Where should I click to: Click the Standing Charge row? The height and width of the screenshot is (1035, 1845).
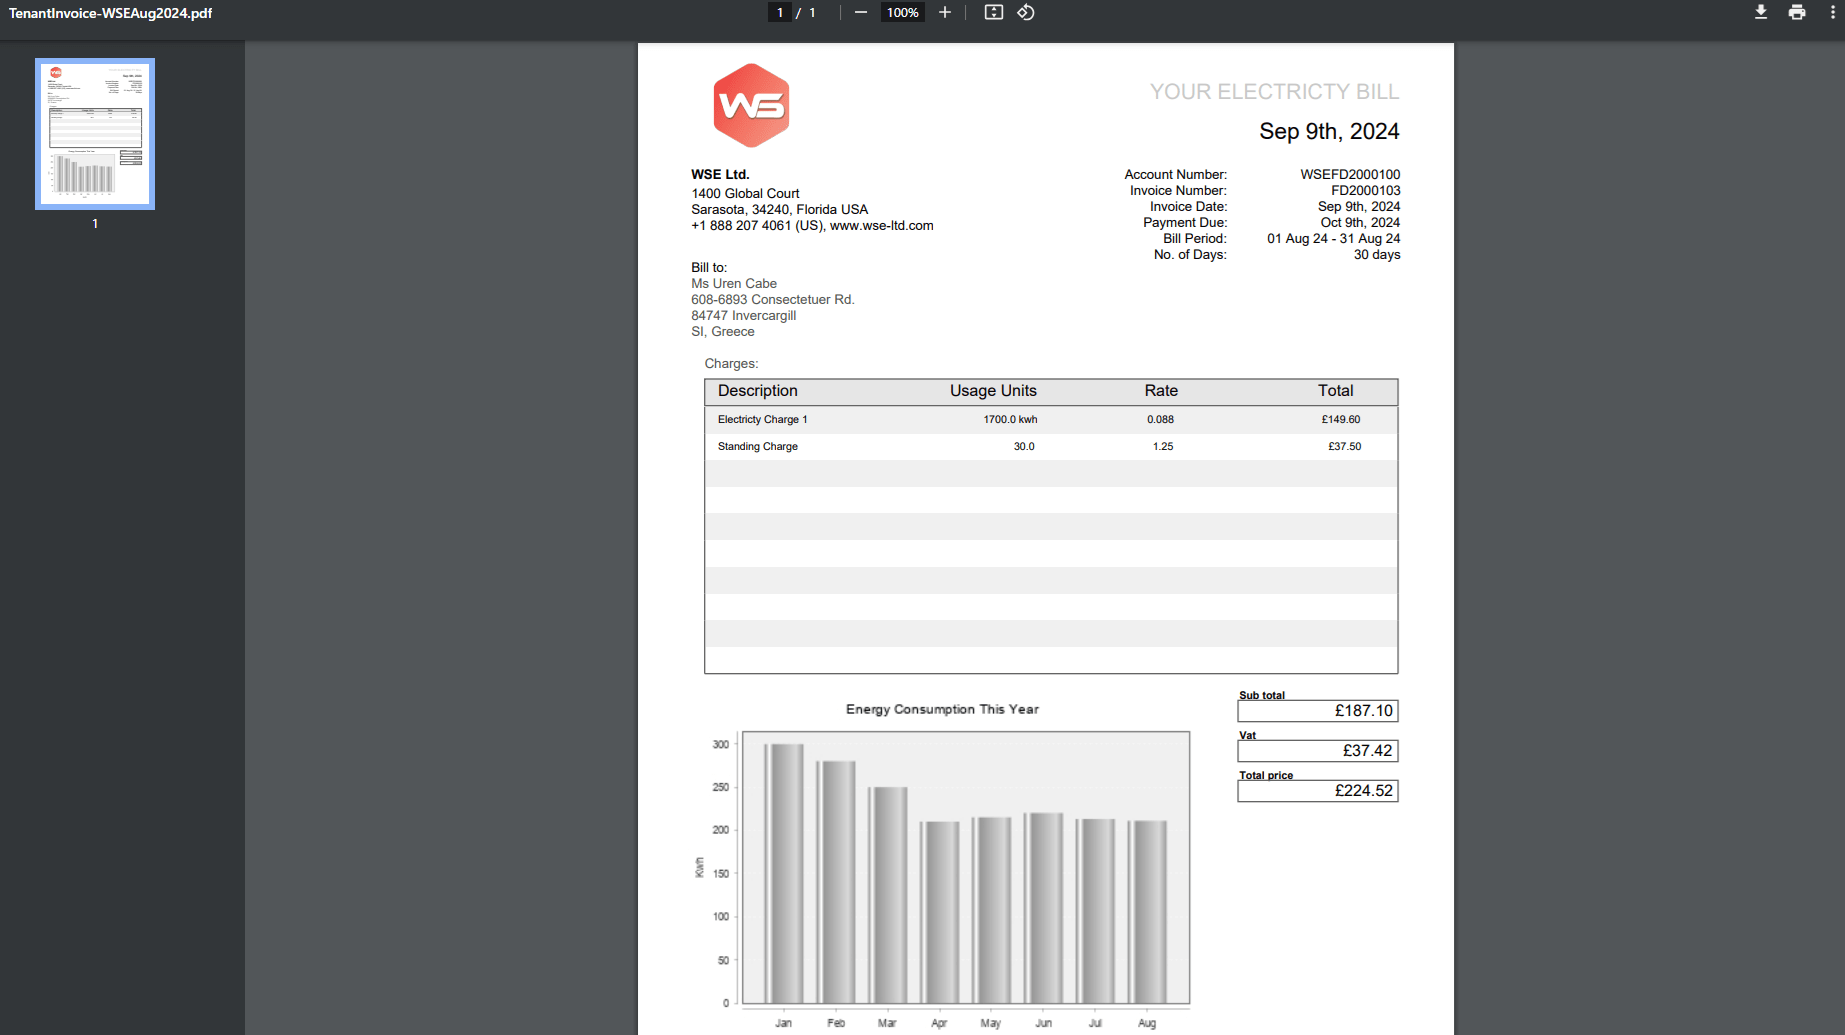click(1050, 446)
